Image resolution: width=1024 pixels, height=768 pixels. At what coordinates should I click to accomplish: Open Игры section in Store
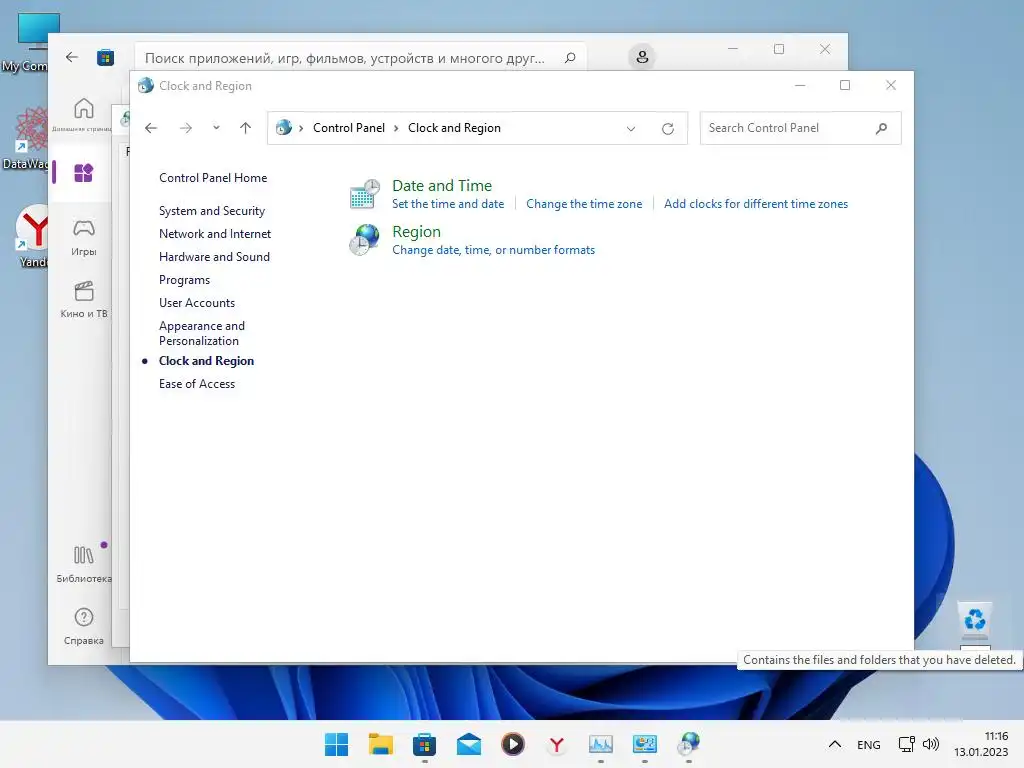[x=84, y=237]
